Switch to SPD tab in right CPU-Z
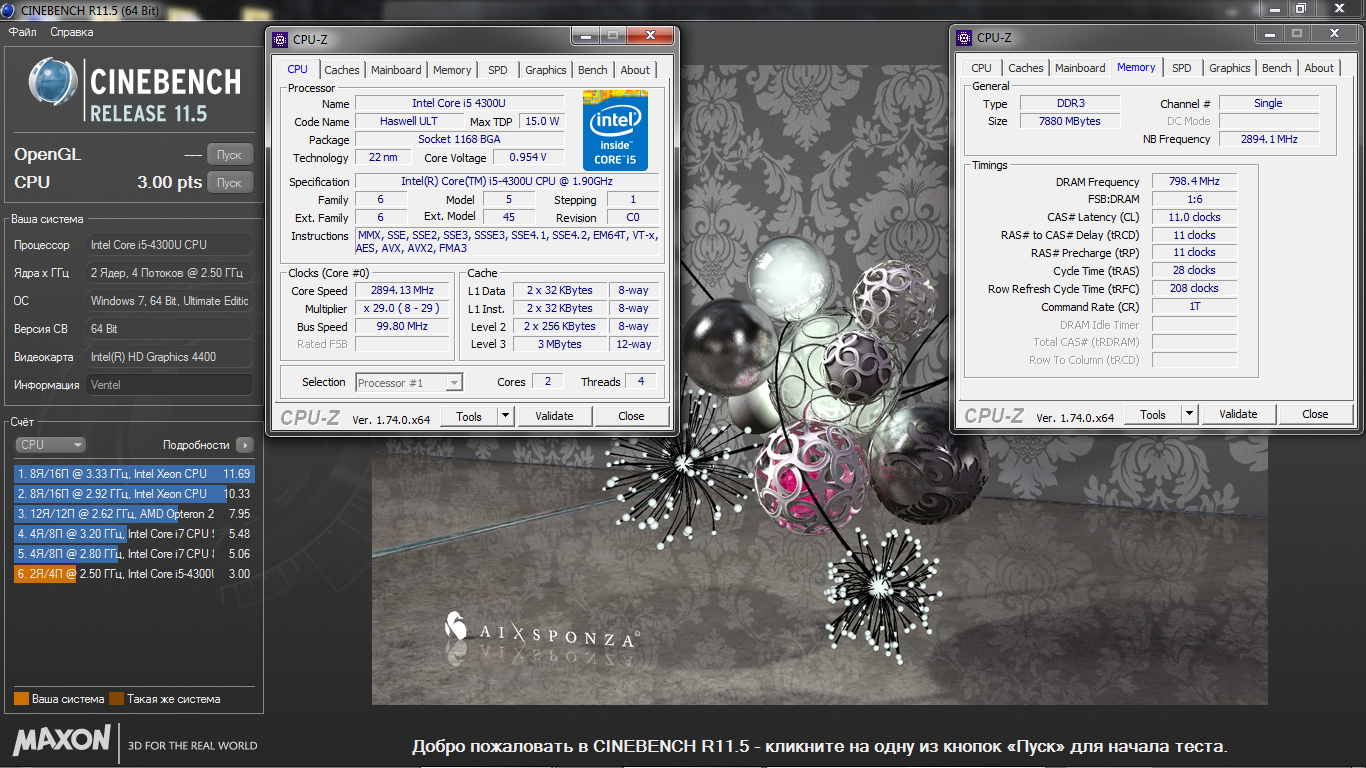 [x=1182, y=68]
